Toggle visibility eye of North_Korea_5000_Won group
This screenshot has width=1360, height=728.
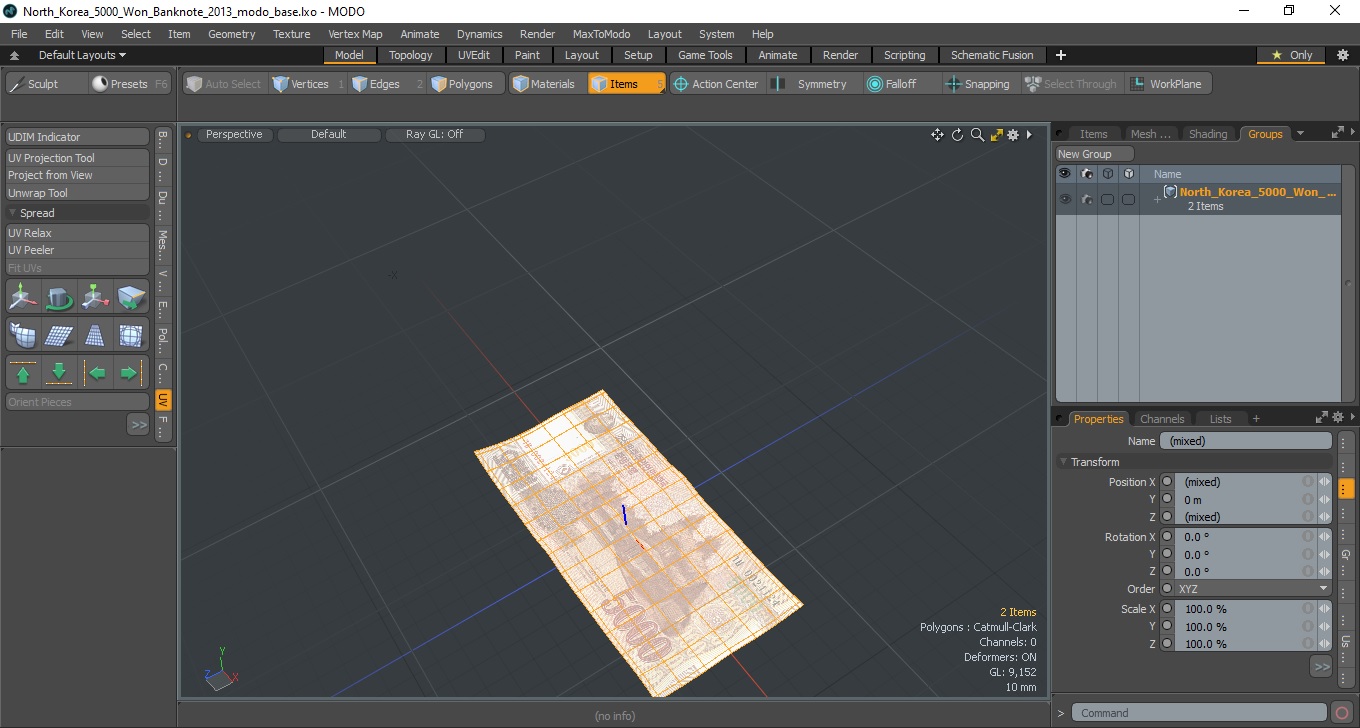pos(1065,199)
